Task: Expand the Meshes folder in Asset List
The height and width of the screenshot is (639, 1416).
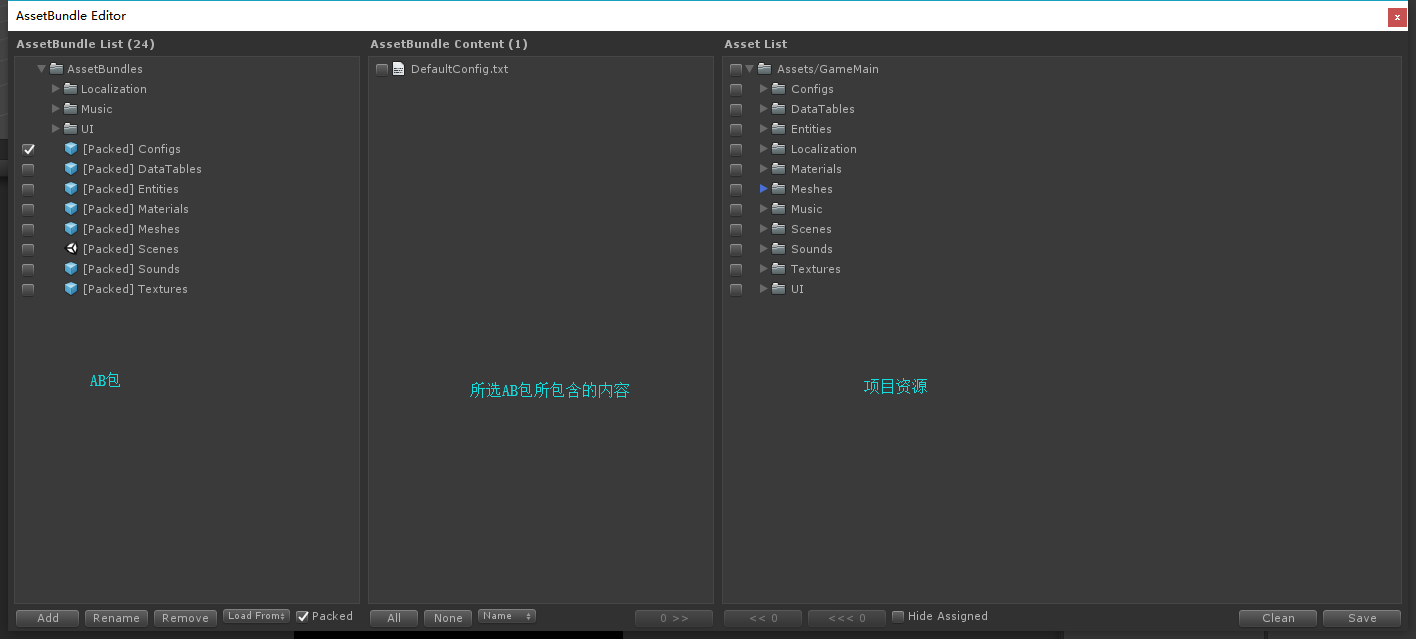Action: pyautogui.click(x=763, y=188)
